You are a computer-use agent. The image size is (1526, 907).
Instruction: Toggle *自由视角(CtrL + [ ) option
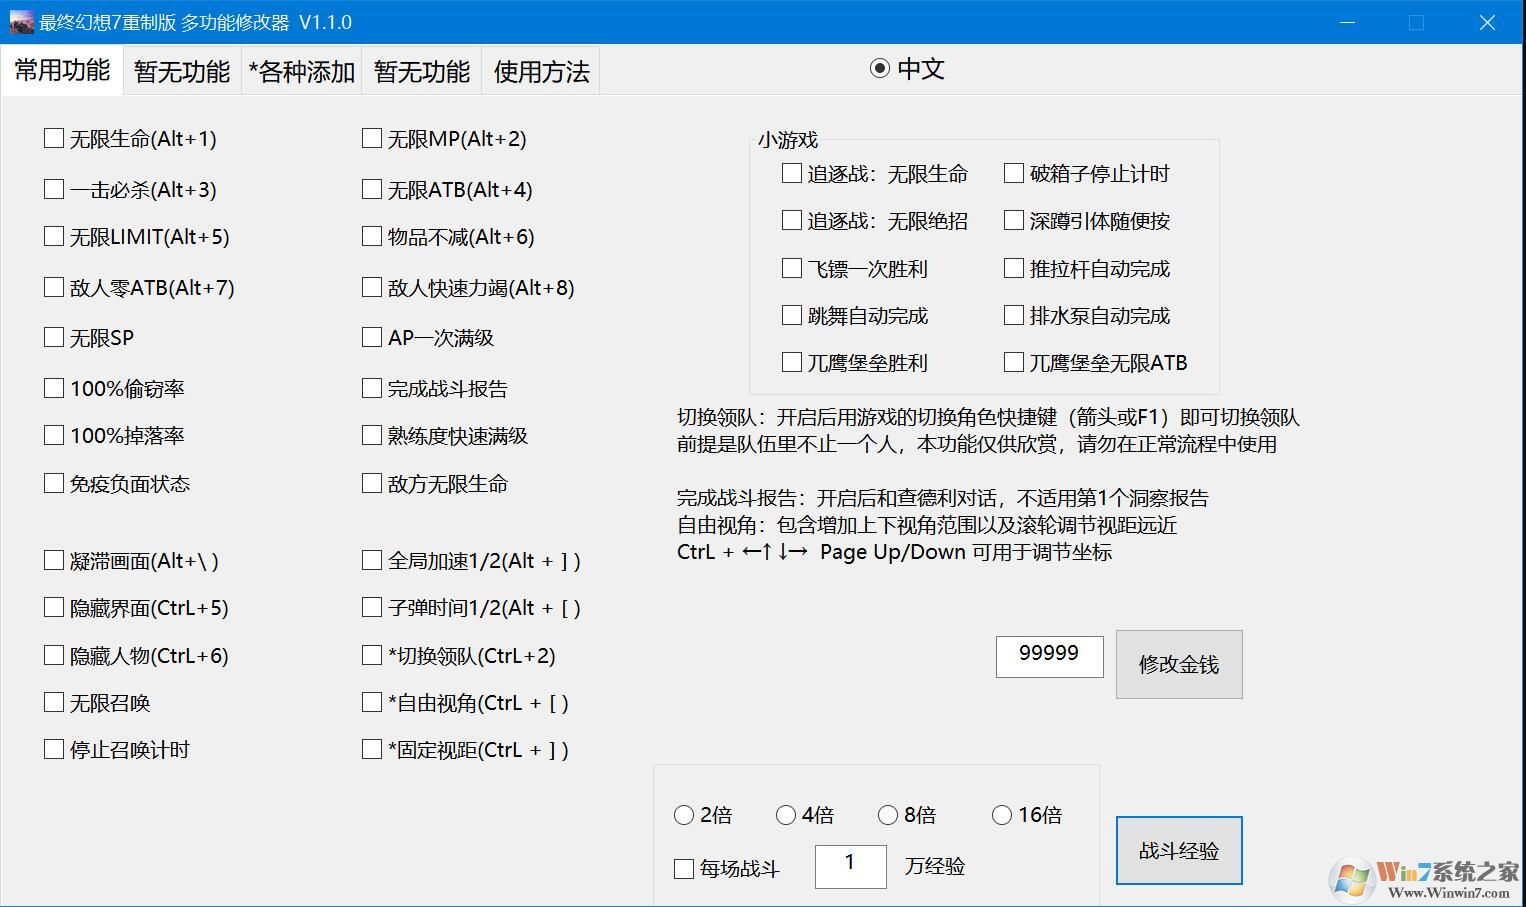370,701
